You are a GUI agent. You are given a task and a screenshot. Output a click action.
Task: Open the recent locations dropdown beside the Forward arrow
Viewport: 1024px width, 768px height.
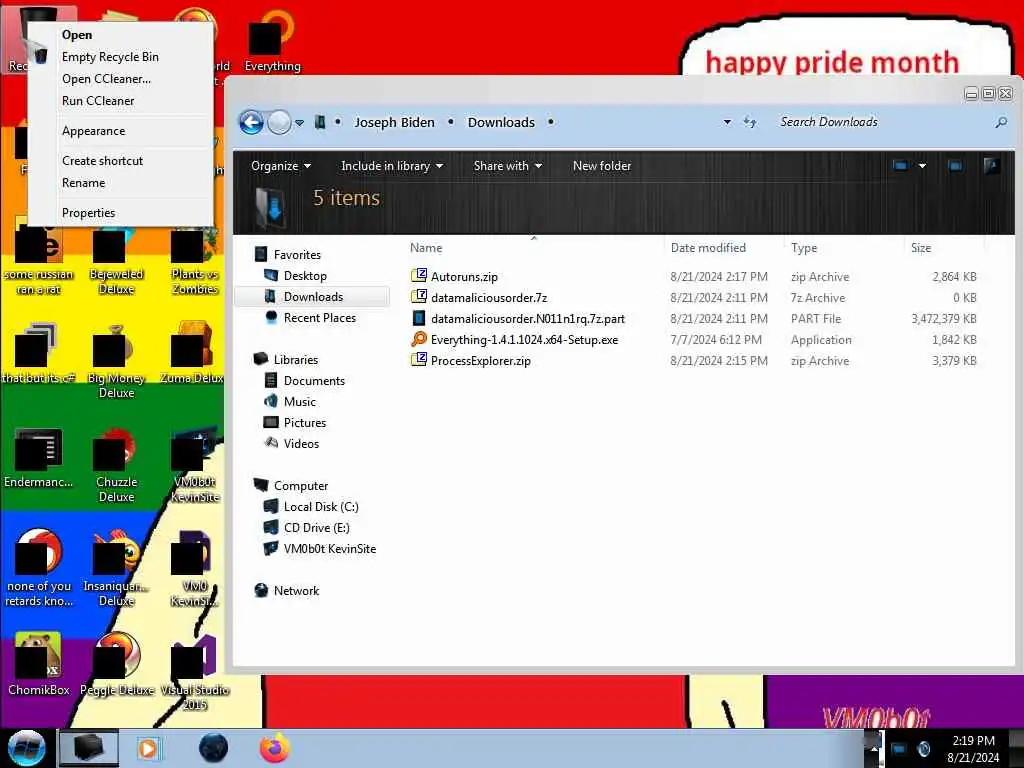coord(299,123)
